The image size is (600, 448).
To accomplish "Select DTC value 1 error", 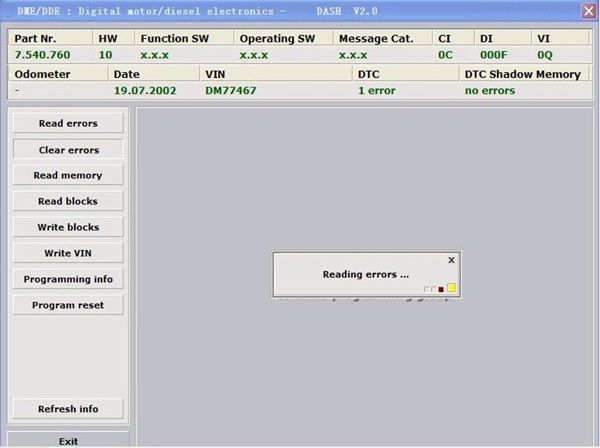I will (x=377, y=91).
